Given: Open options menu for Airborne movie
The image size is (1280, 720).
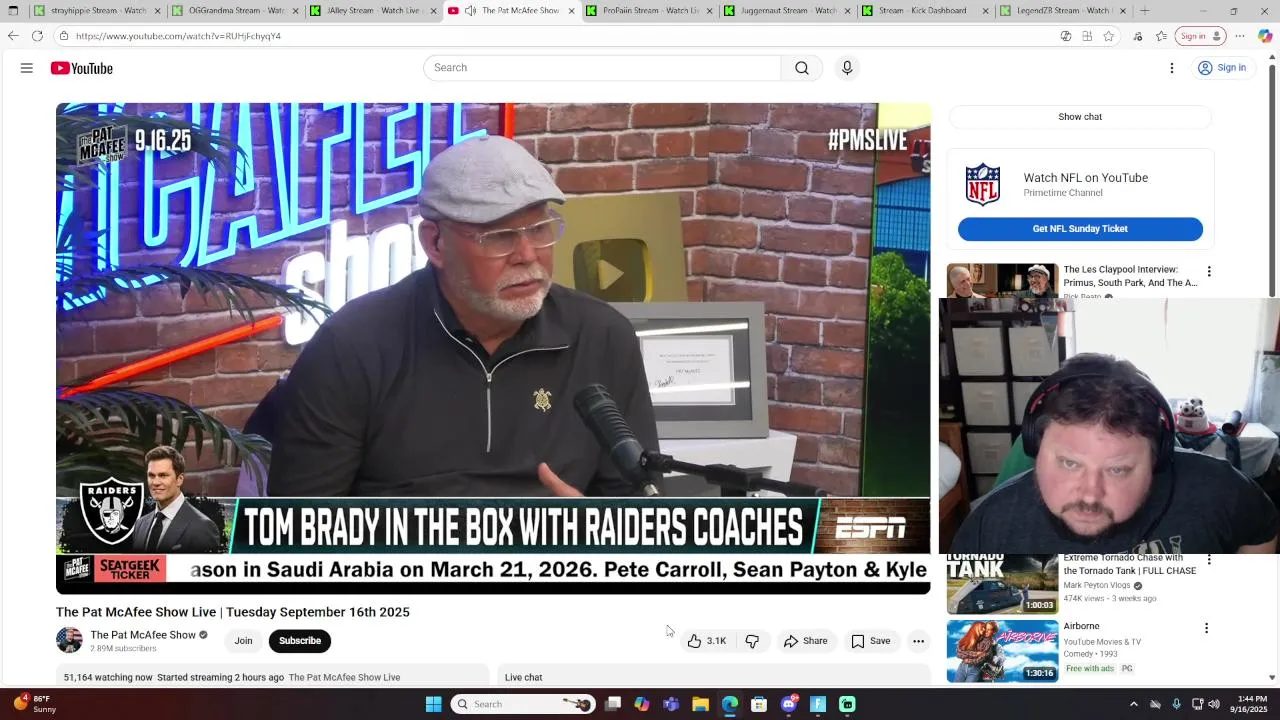Looking at the screenshot, I should pos(1206,628).
